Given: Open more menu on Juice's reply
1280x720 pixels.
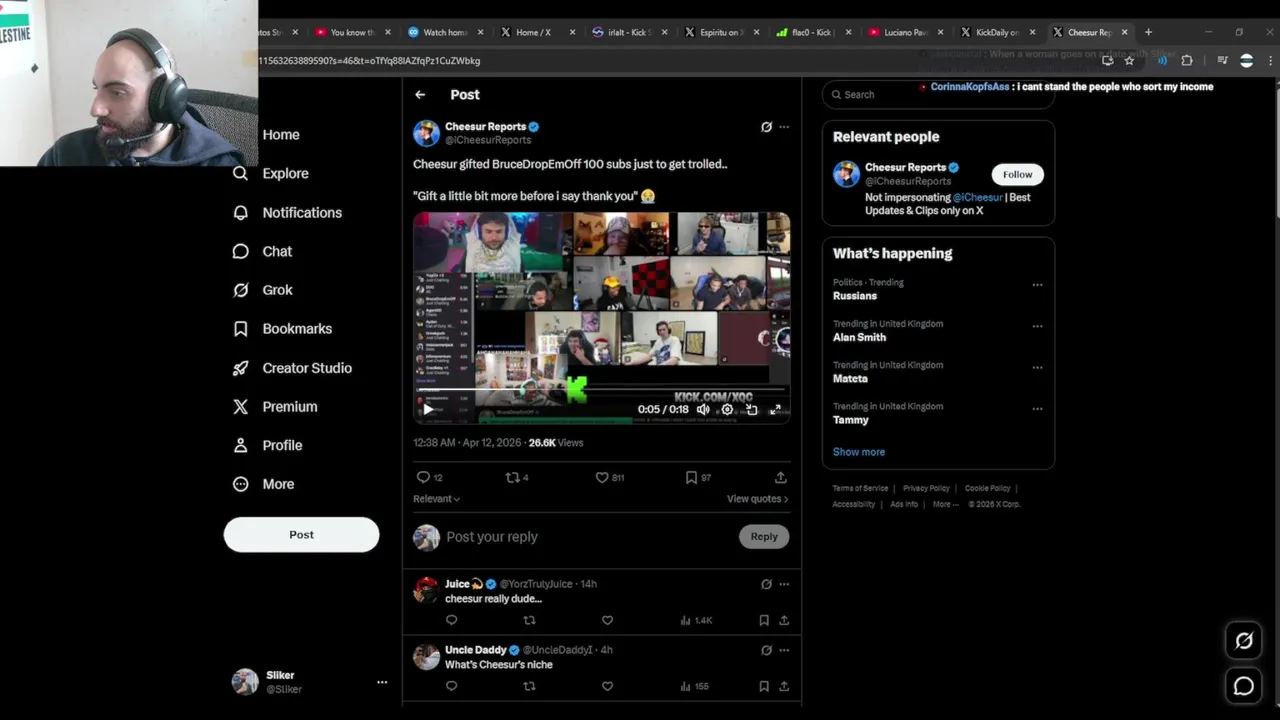Looking at the screenshot, I should (784, 584).
